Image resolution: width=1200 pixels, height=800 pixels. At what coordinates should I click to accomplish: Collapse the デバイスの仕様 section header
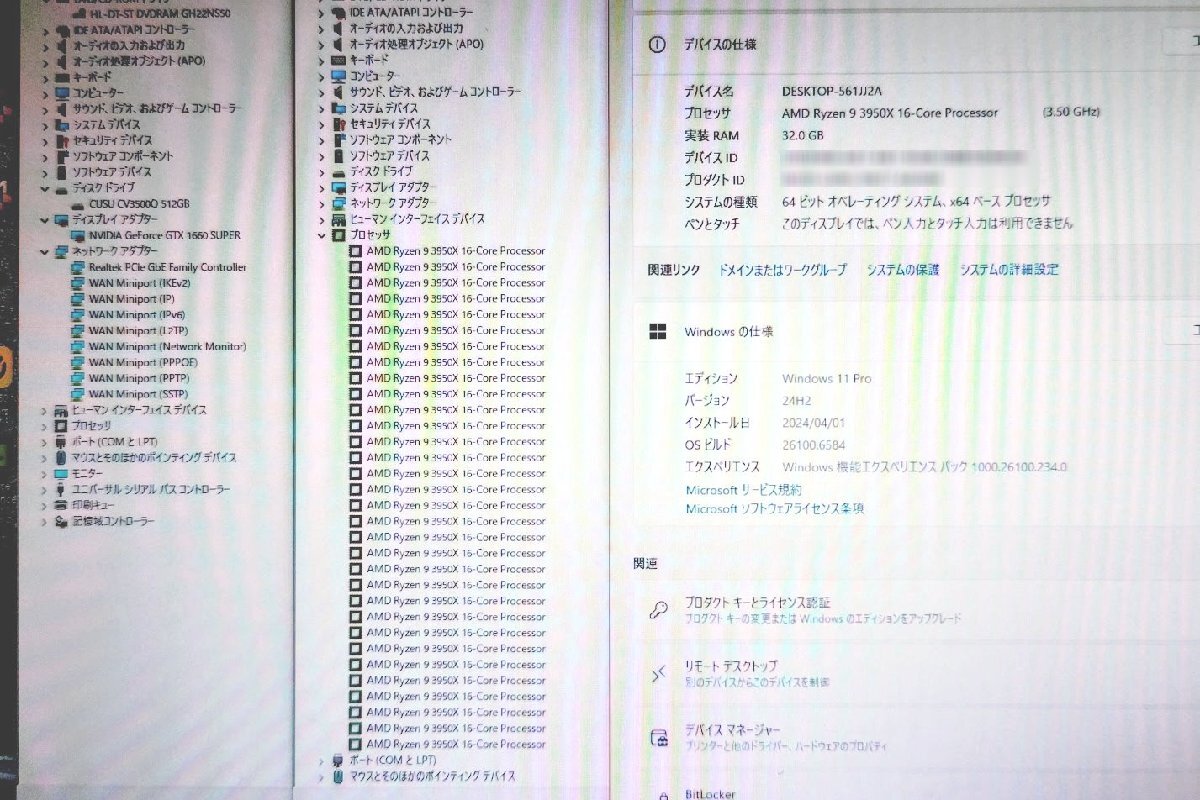click(916, 45)
